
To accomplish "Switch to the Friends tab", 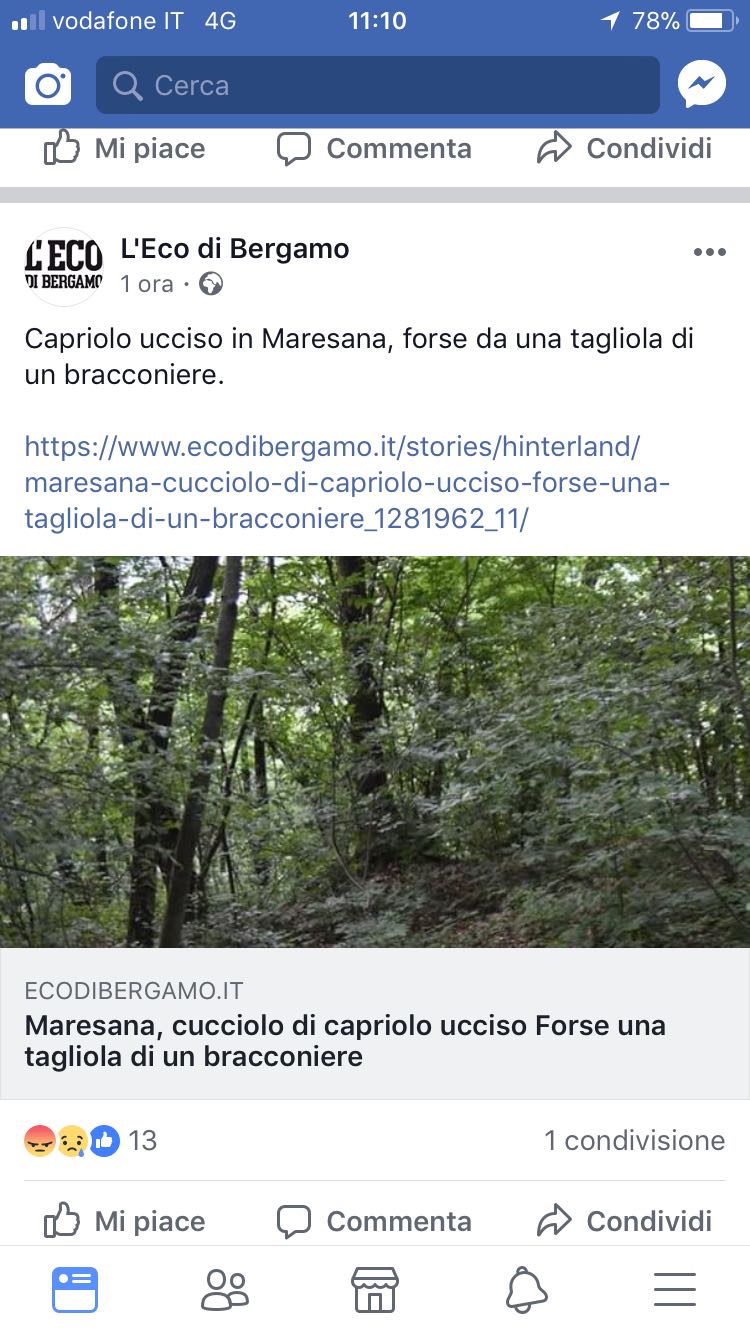I will click(225, 1290).
